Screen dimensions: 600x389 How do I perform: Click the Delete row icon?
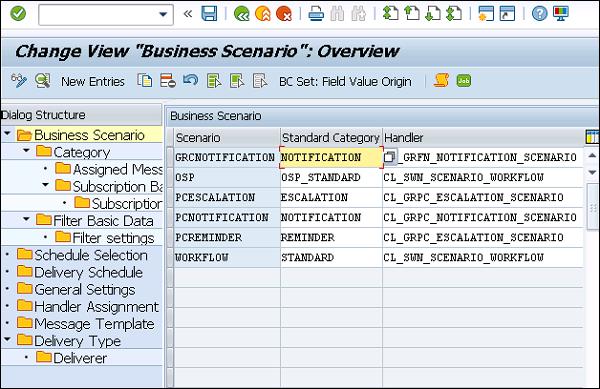(168, 81)
